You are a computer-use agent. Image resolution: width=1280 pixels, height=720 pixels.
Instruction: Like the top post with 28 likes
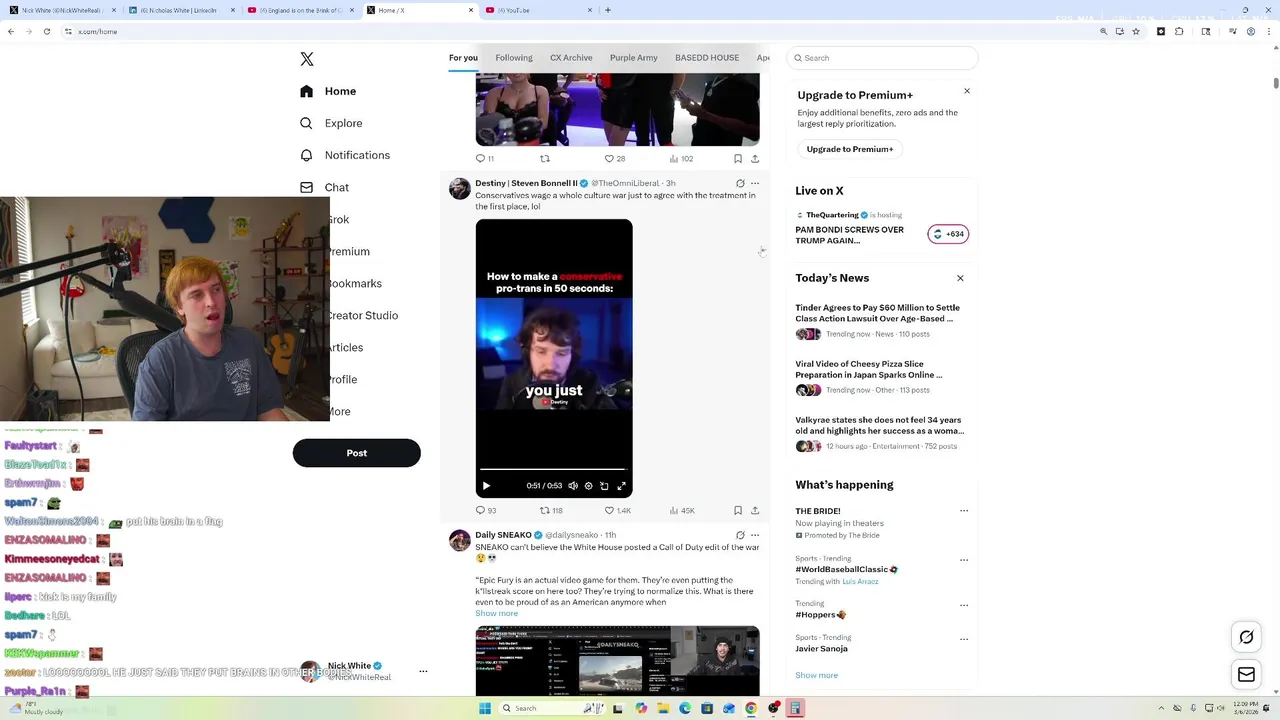click(x=615, y=159)
